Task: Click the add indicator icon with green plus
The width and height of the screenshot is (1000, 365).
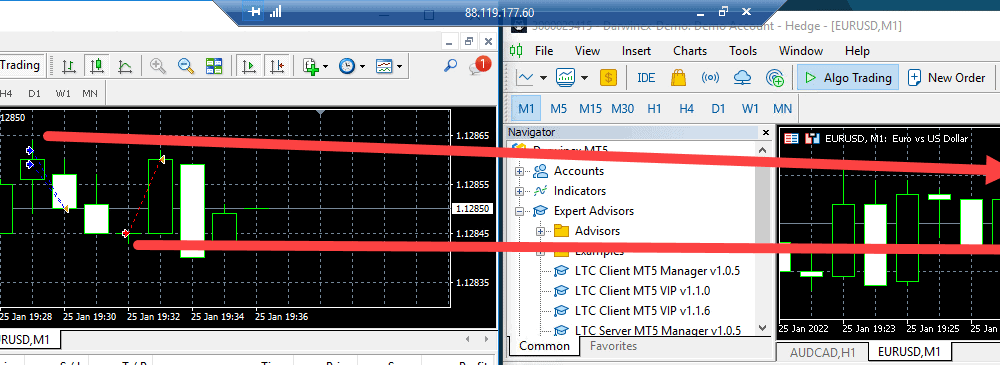Action: tap(311, 66)
